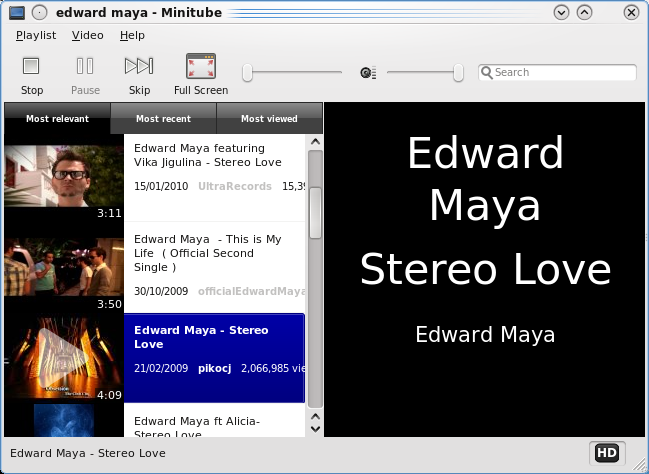Click the playing Stereo Love thumbnail 4:09
This screenshot has width=649, height=474.
pyautogui.click(x=64, y=358)
